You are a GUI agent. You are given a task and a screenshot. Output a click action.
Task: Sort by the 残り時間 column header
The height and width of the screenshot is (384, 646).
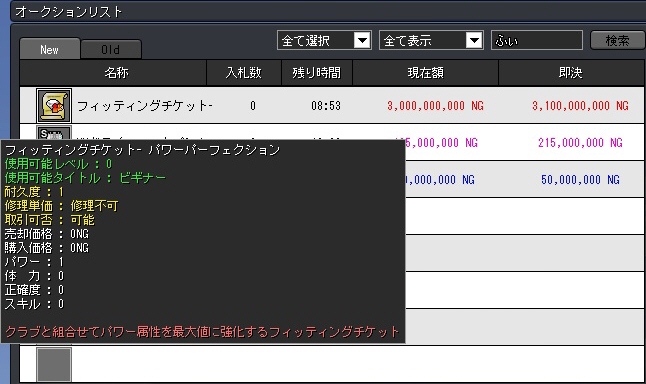pos(317,73)
